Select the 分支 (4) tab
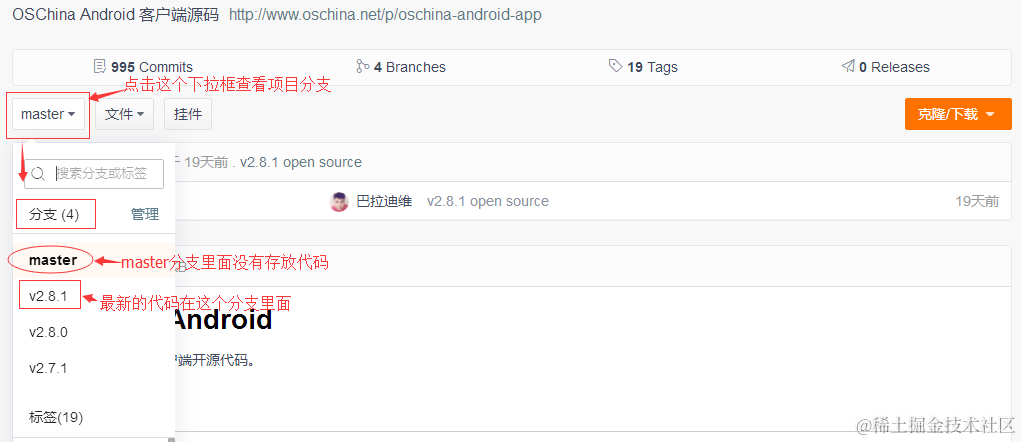This screenshot has width=1022, height=442. click(x=56, y=214)
